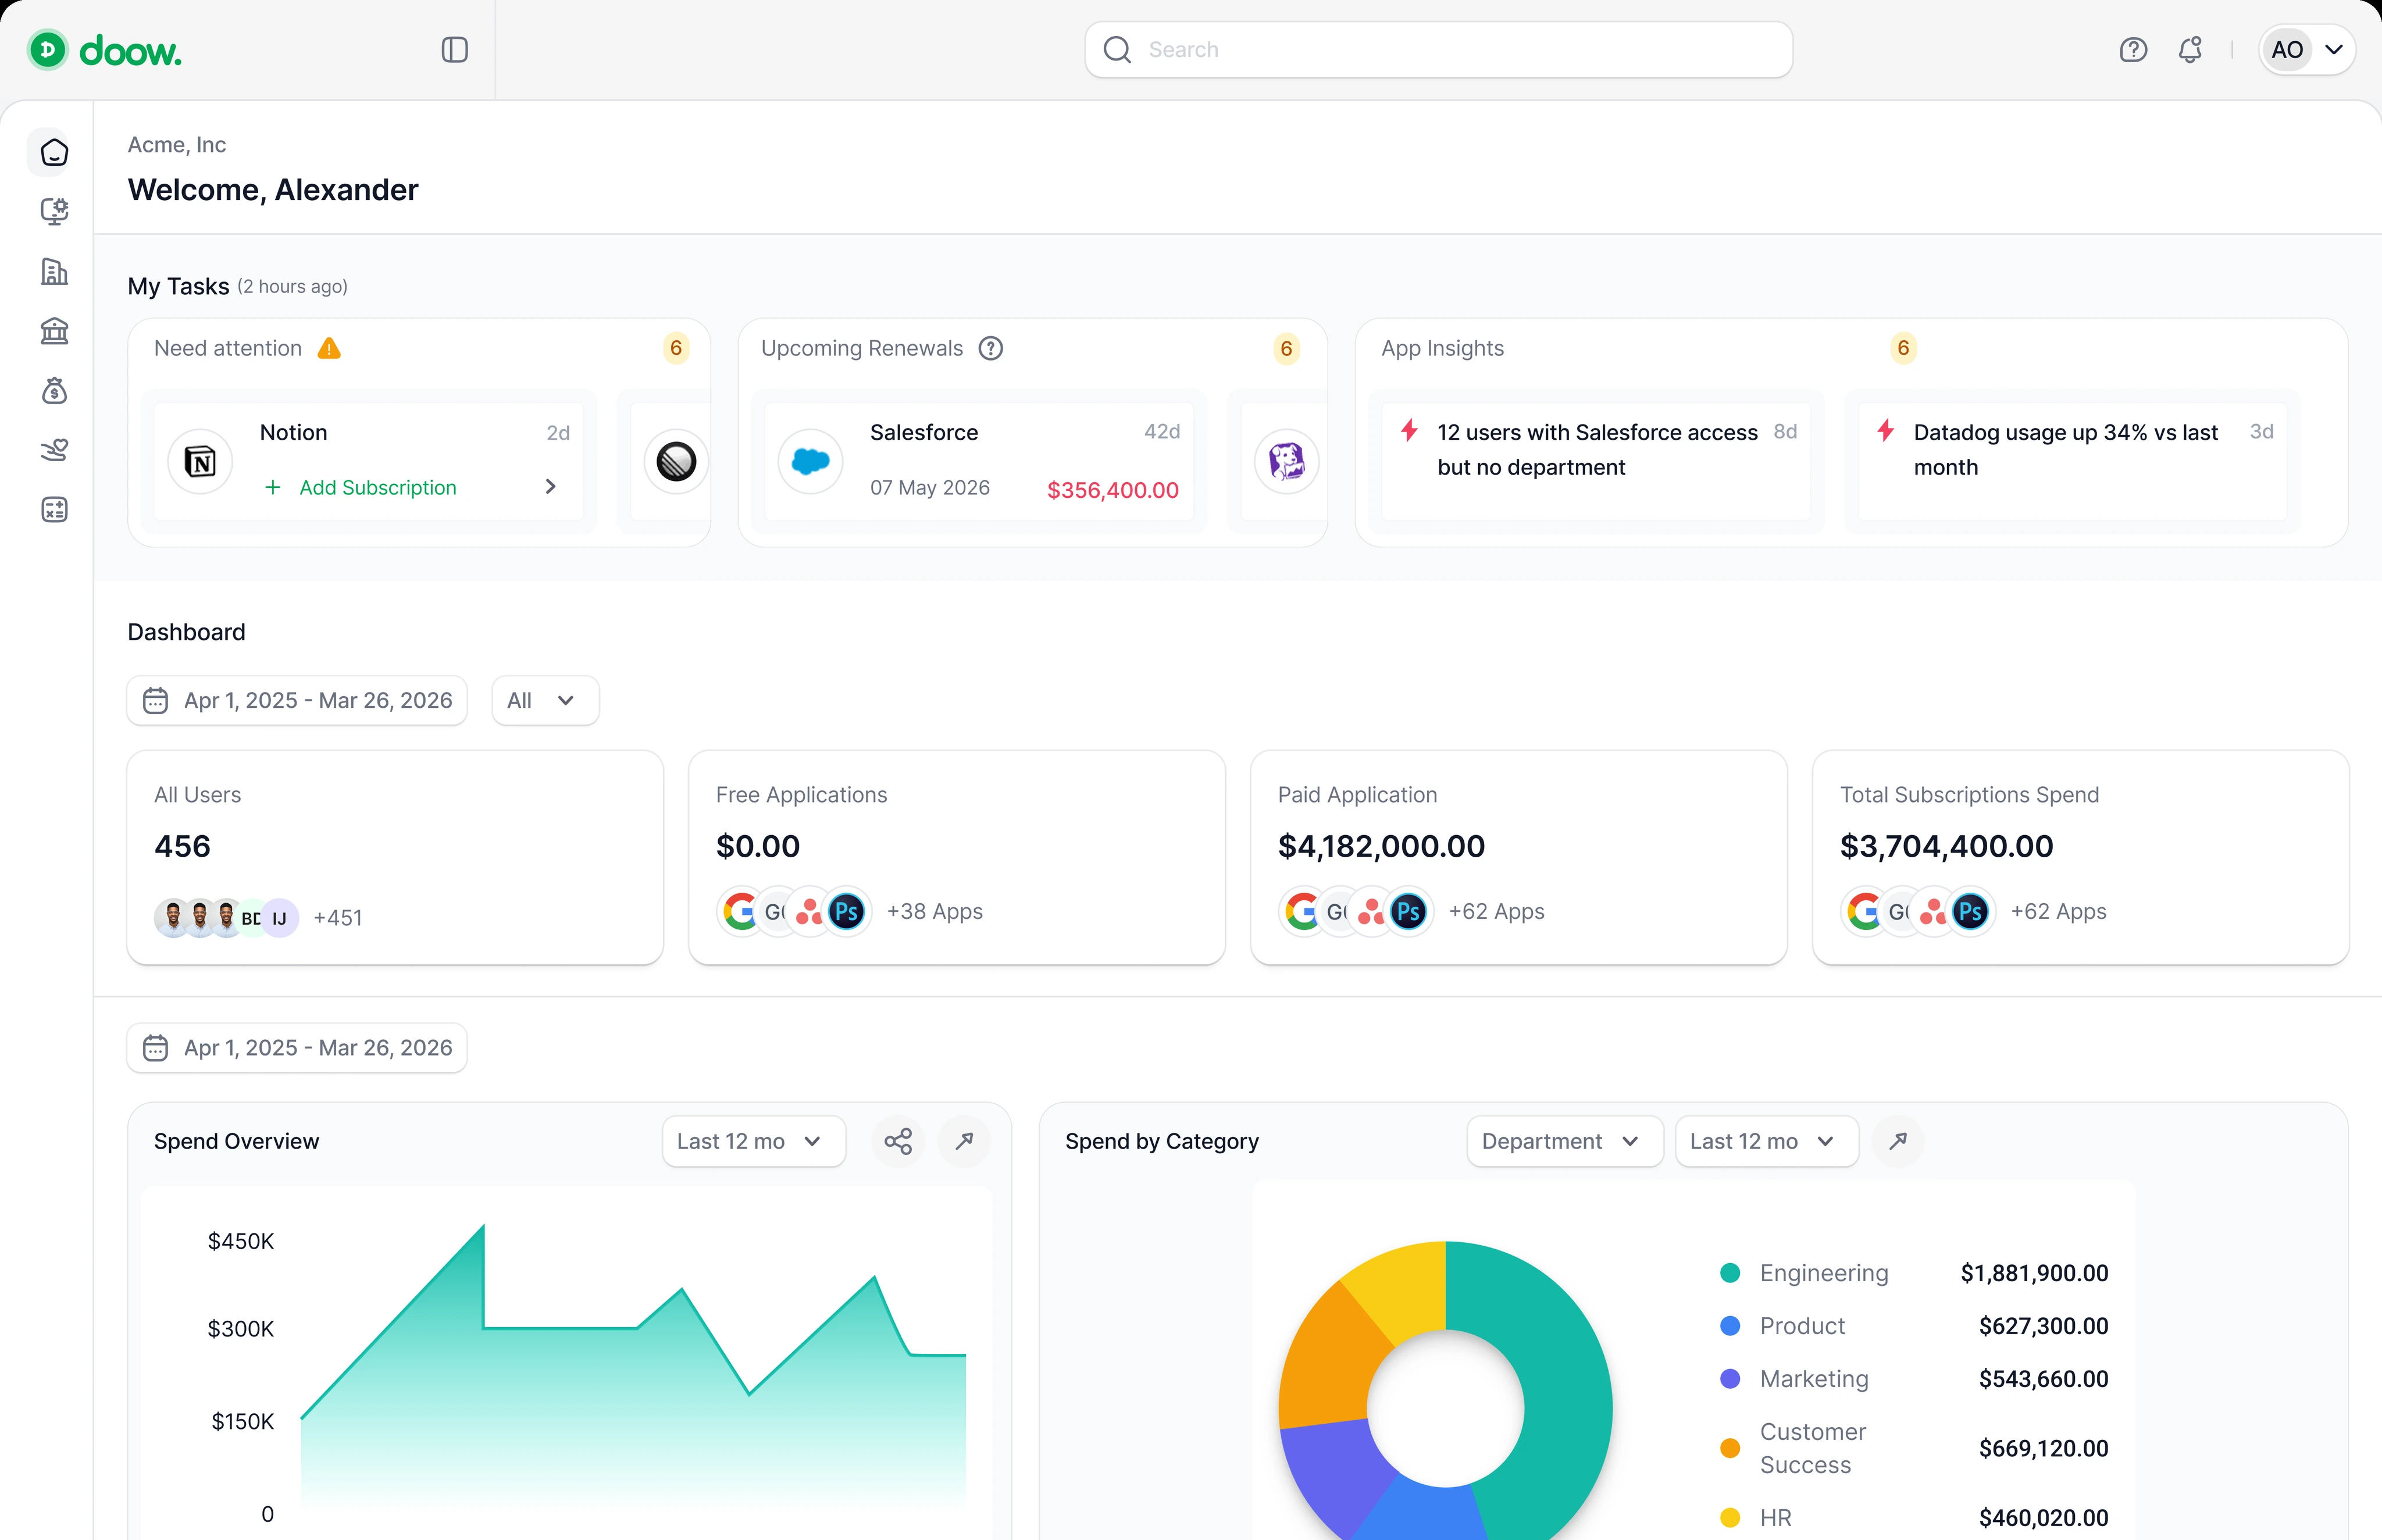Click the Upcoming Renewals info icon
Viewport: 2382px width, 1540px height.
(990, 348)
